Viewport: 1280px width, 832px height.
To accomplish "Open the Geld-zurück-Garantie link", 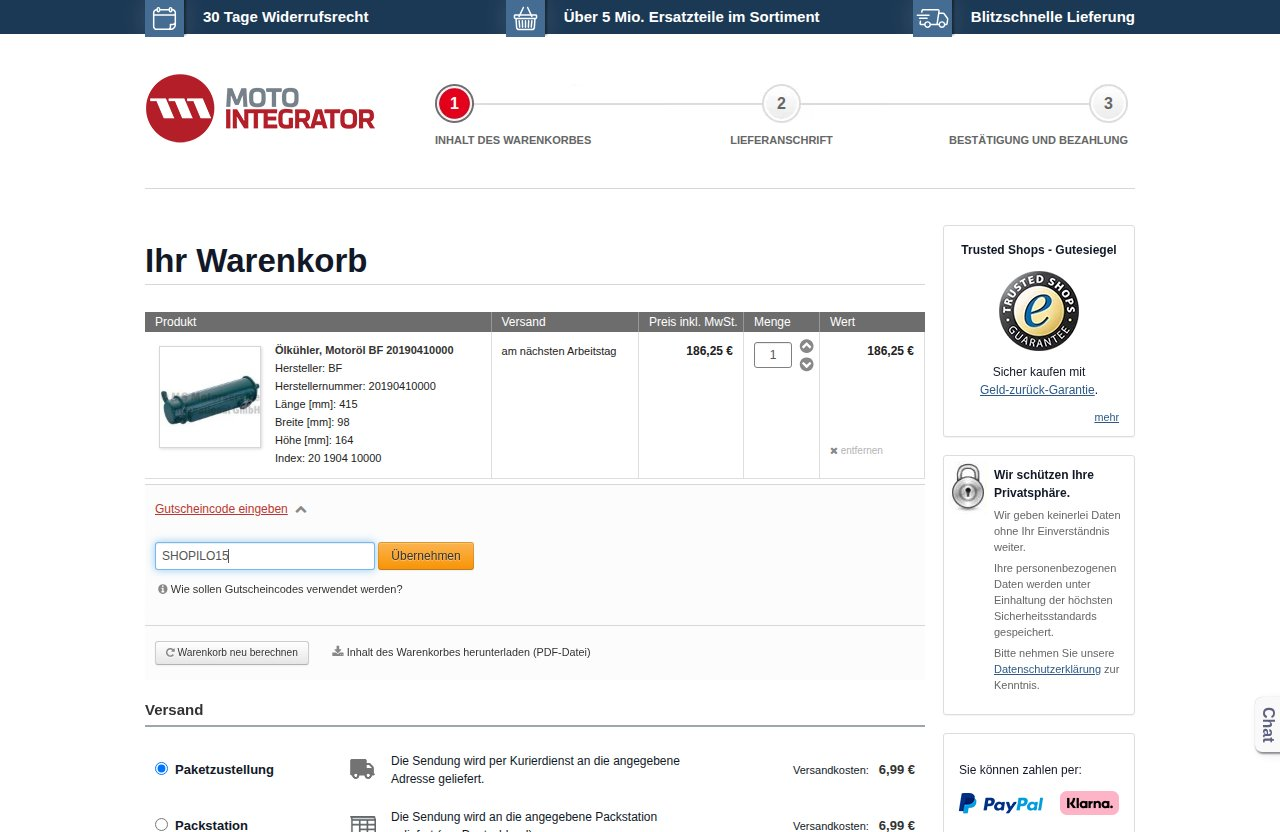I will 1037,390.
